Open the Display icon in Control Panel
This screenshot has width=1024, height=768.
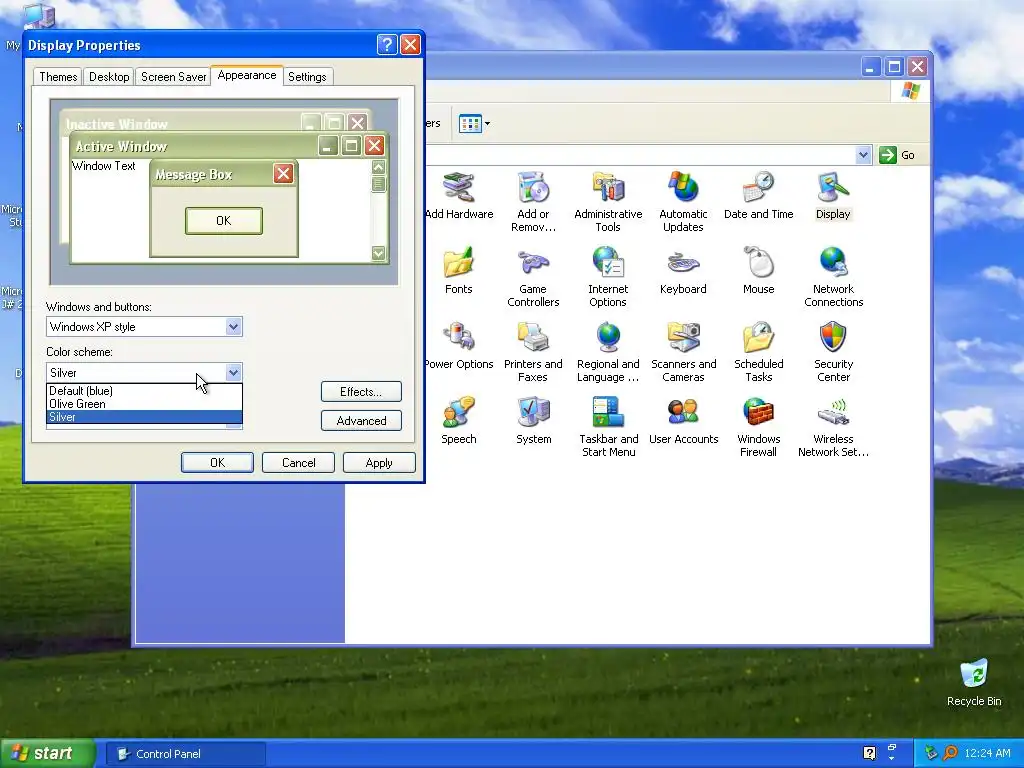(833, 196)
